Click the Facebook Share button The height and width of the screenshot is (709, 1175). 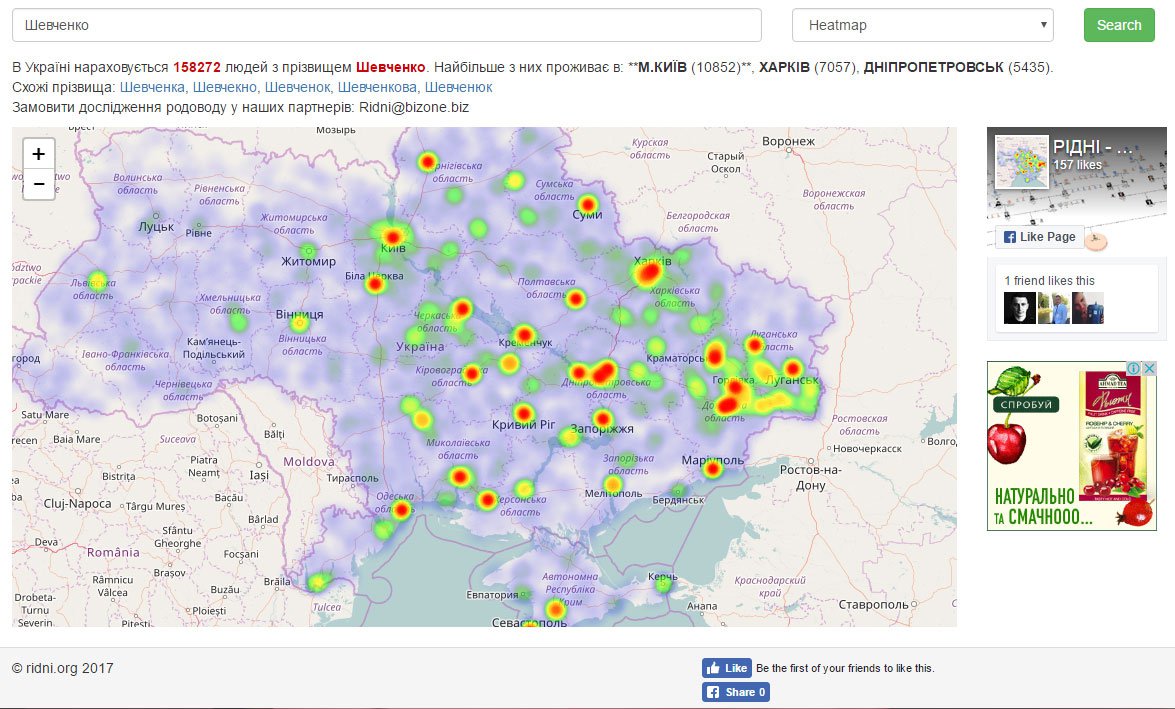pyautogui.click(x=736, y=692)
